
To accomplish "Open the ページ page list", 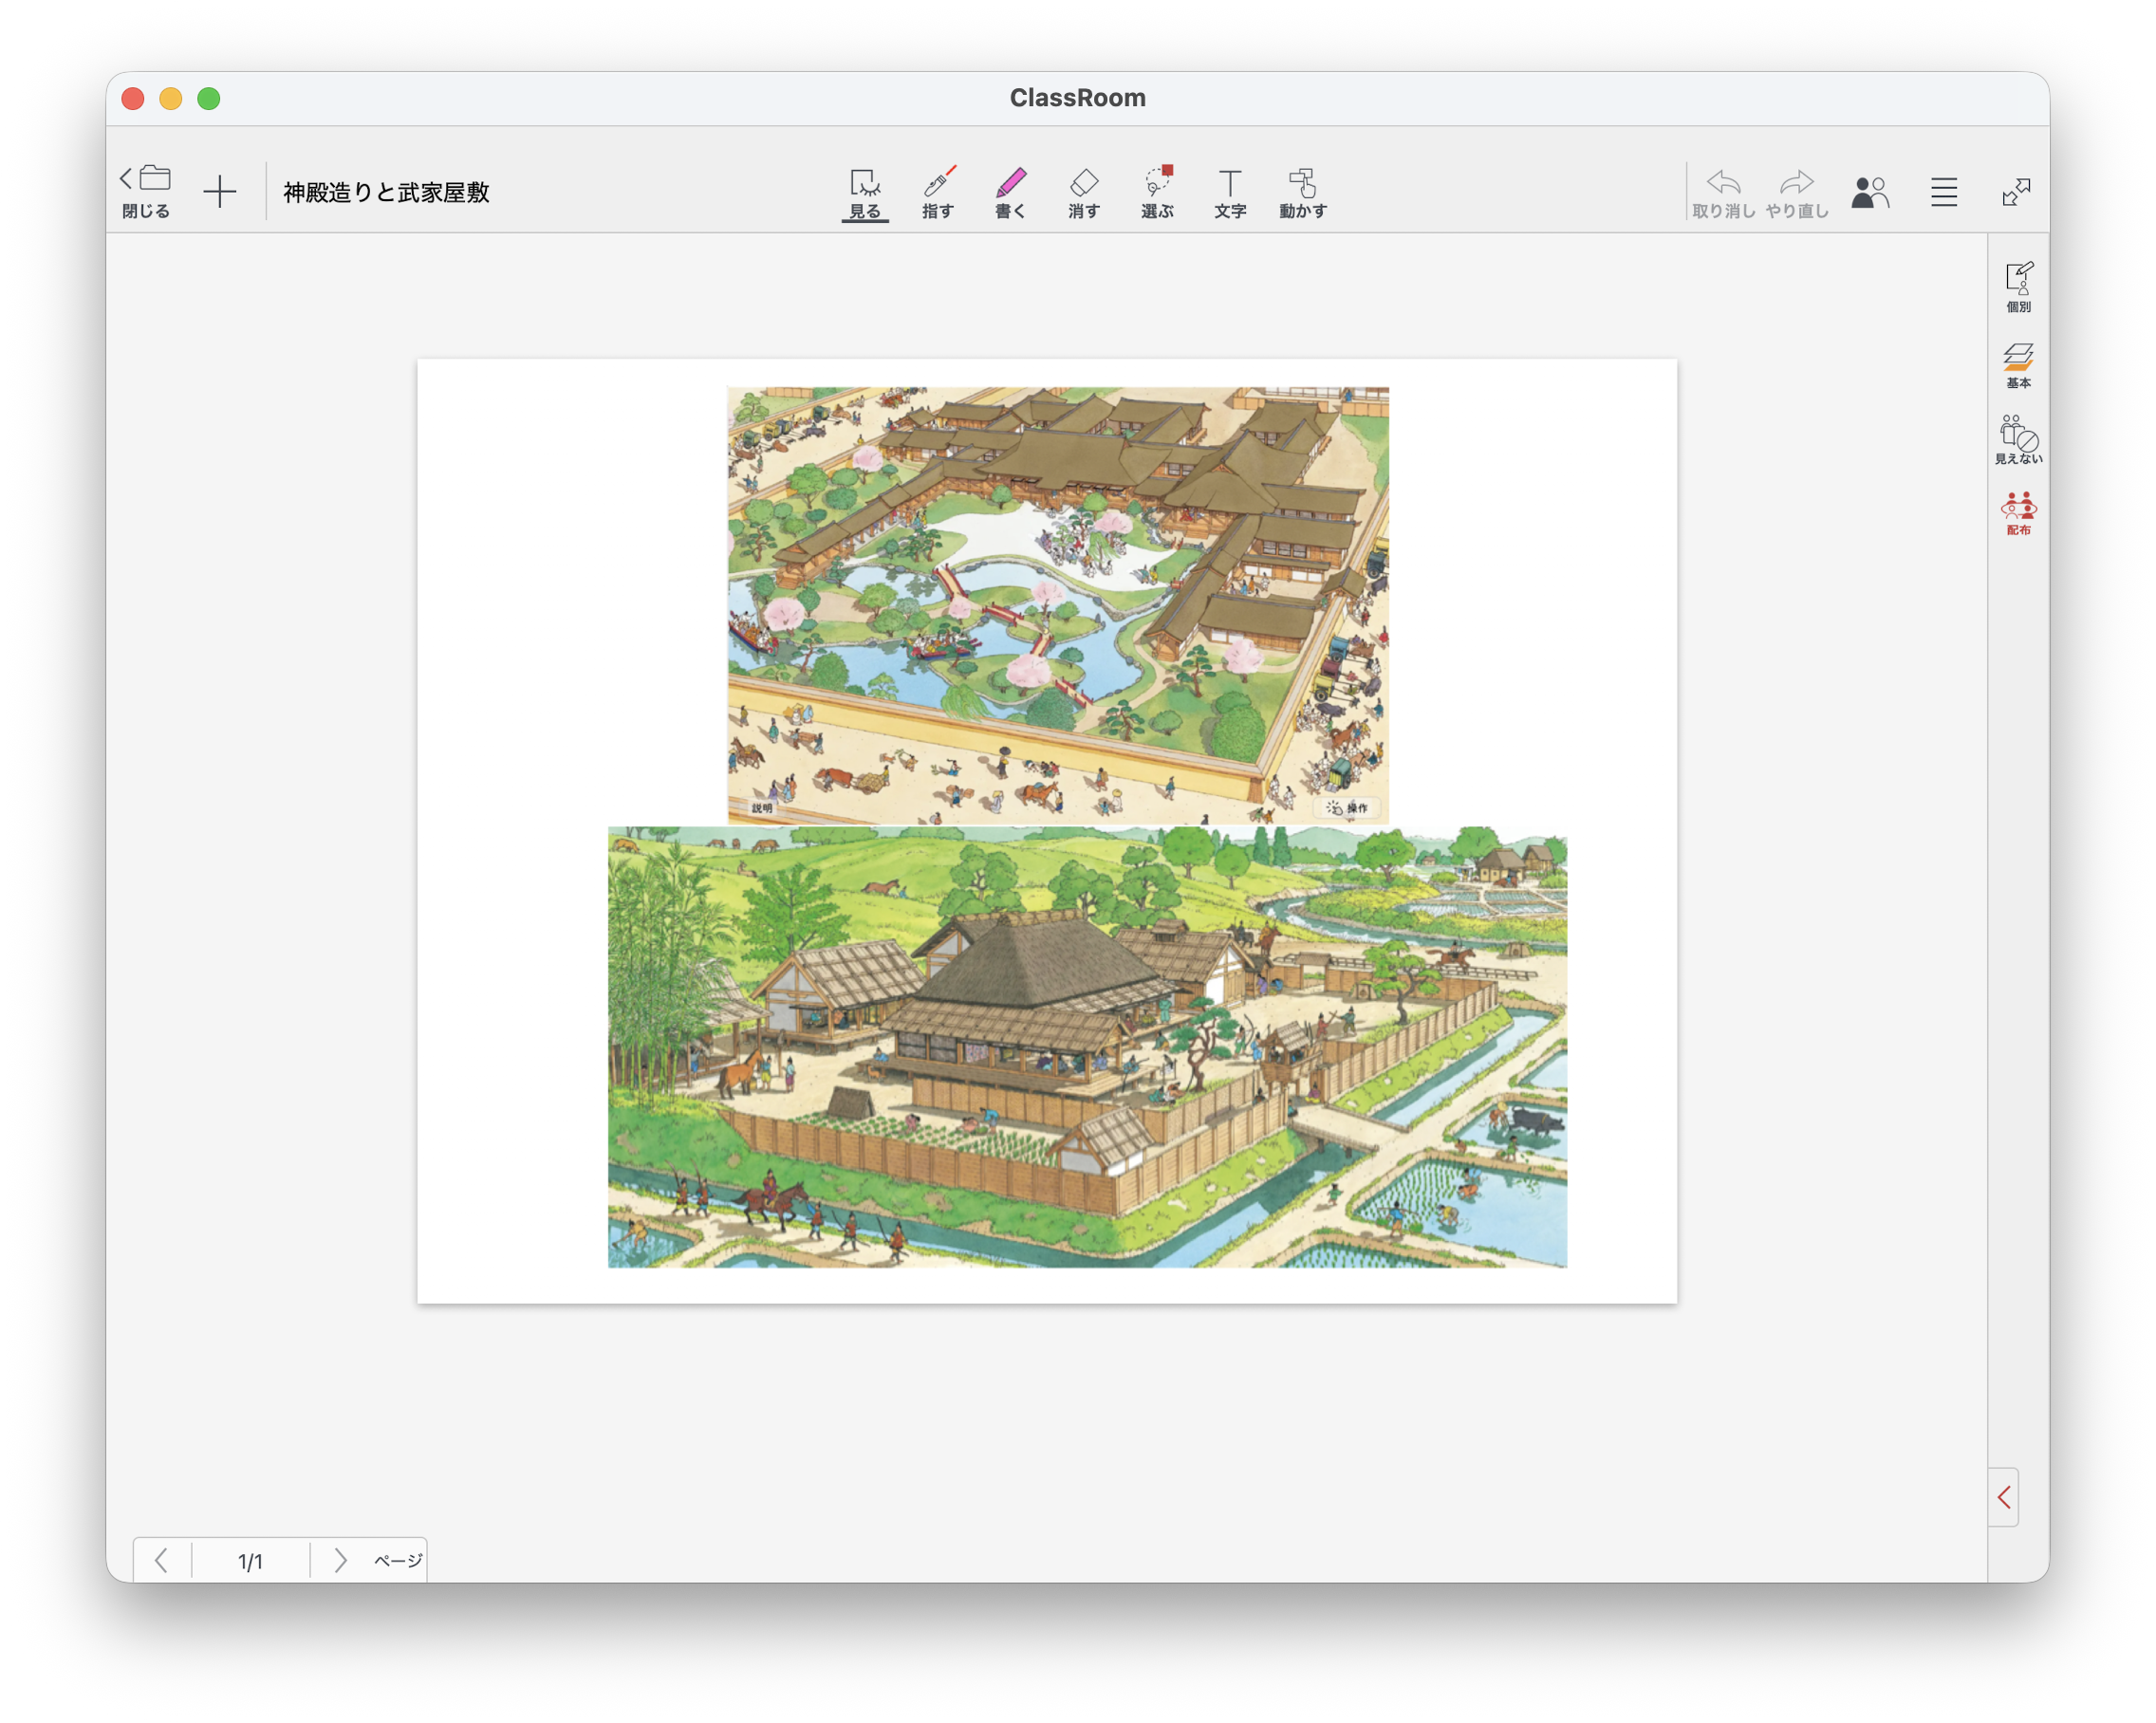I will [x=397, y=1560].
